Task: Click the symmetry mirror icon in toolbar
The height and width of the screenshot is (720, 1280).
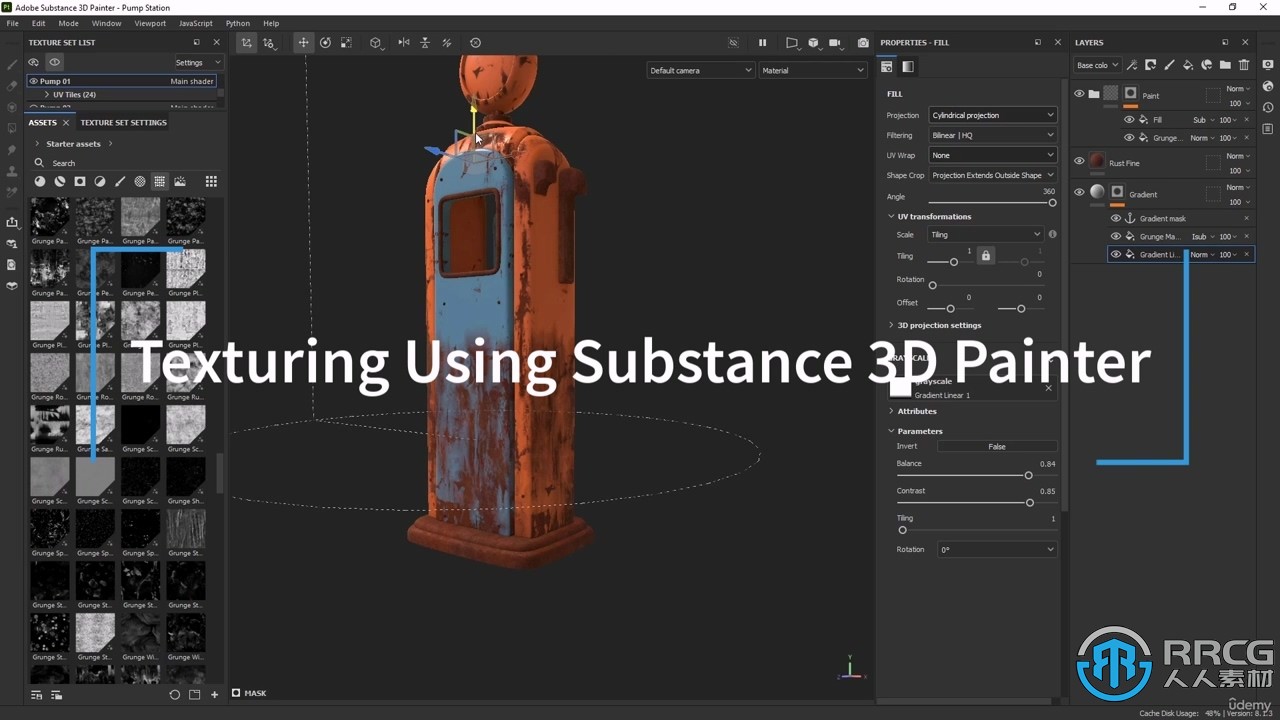Action: coord(404,43)
